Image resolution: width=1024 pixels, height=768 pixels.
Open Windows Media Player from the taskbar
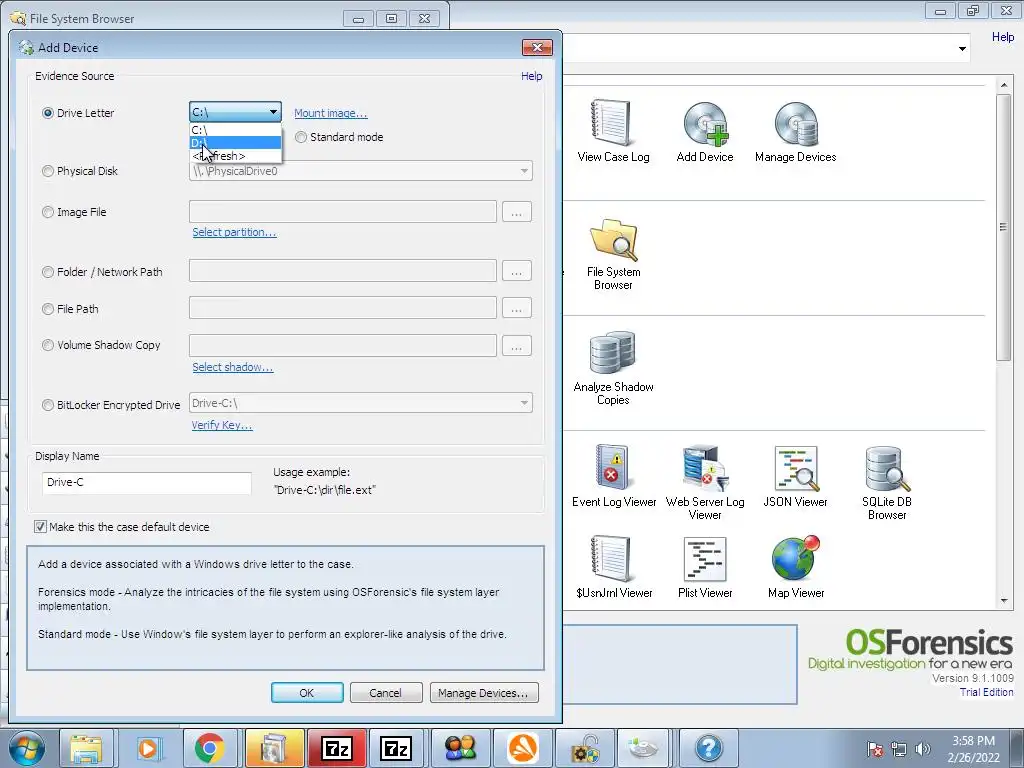[x=148, y=748]
